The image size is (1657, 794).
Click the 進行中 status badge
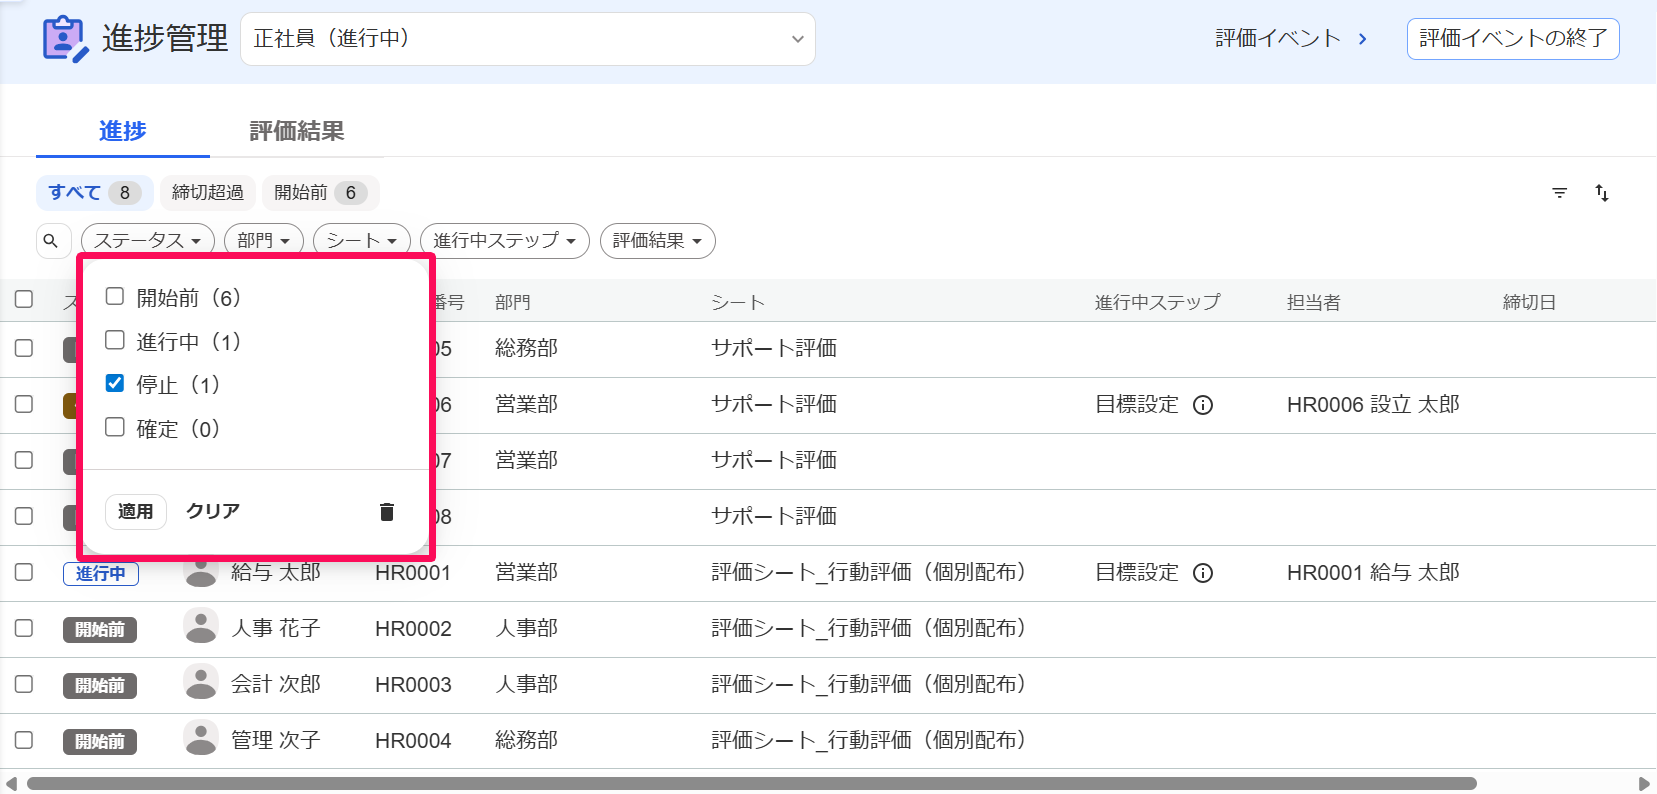[x=101, y=574]
